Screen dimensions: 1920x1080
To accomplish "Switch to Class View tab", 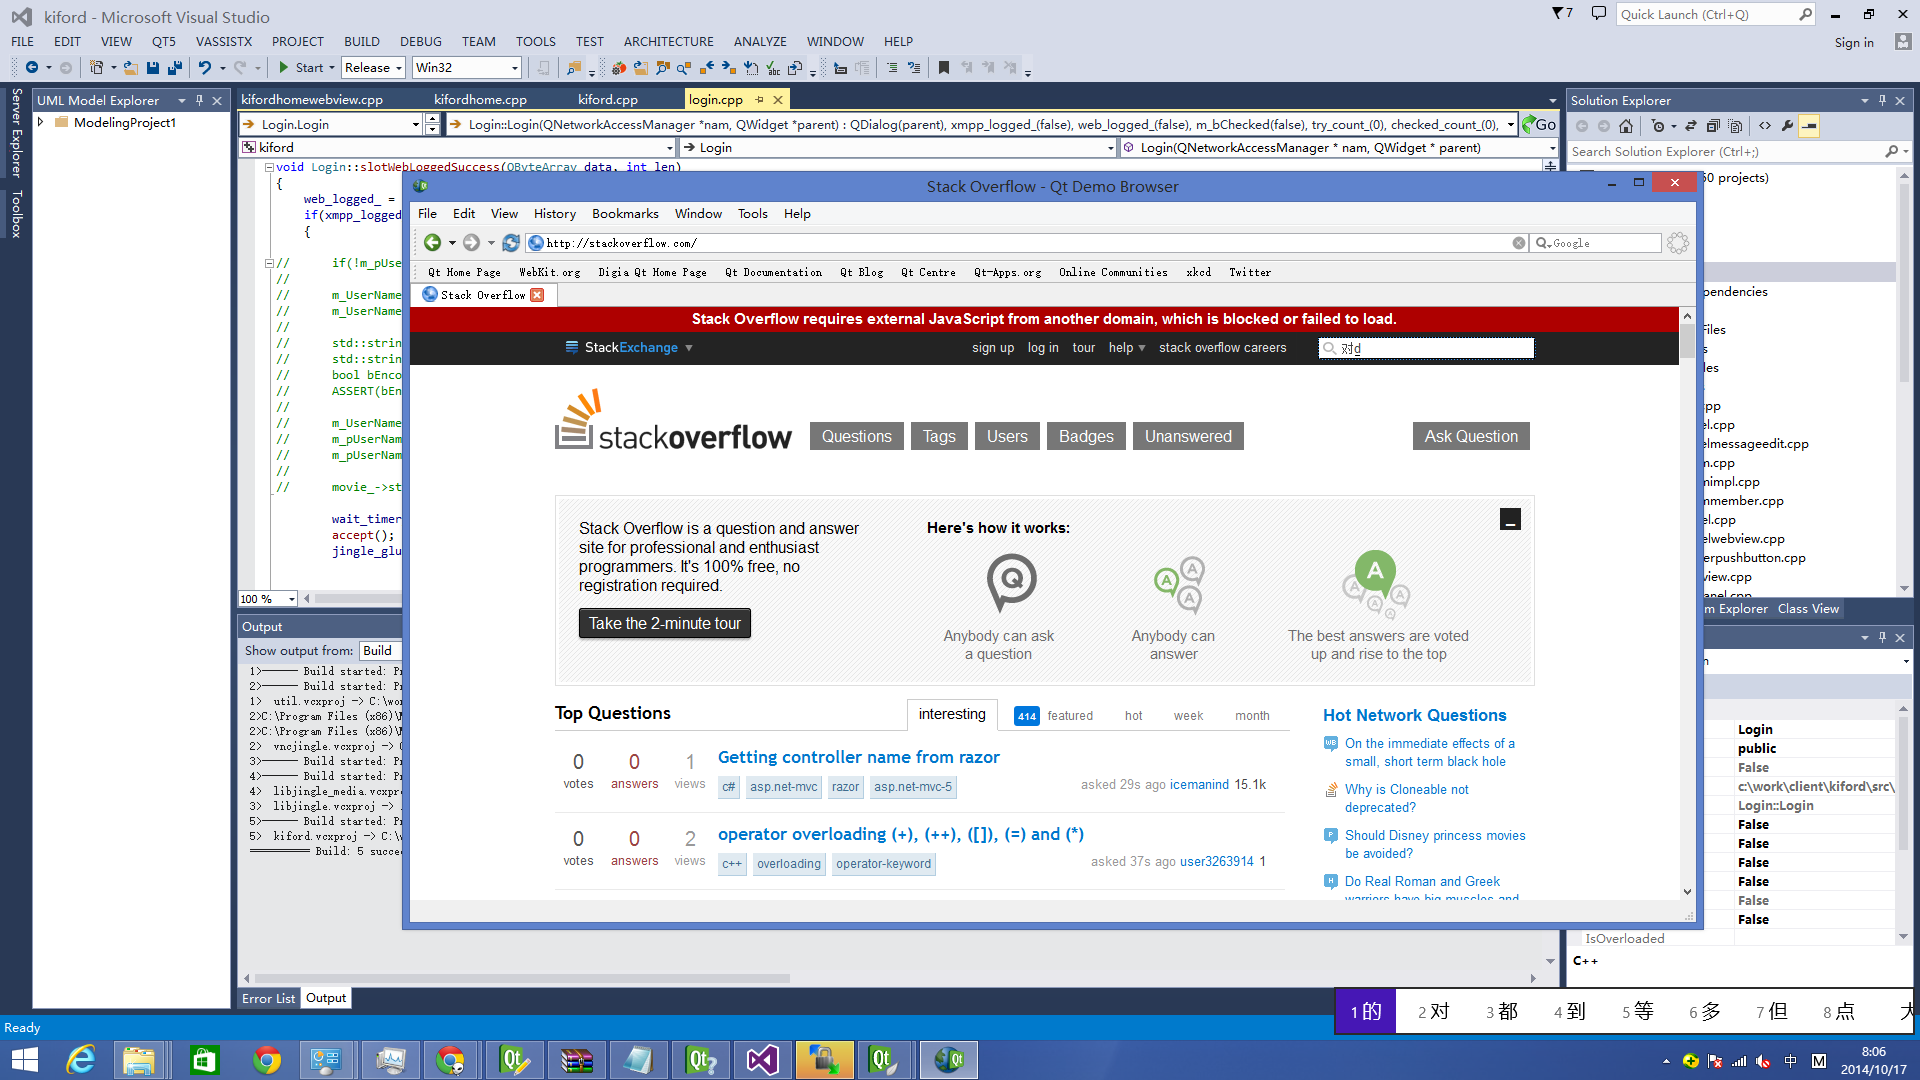I will 1808,608.
